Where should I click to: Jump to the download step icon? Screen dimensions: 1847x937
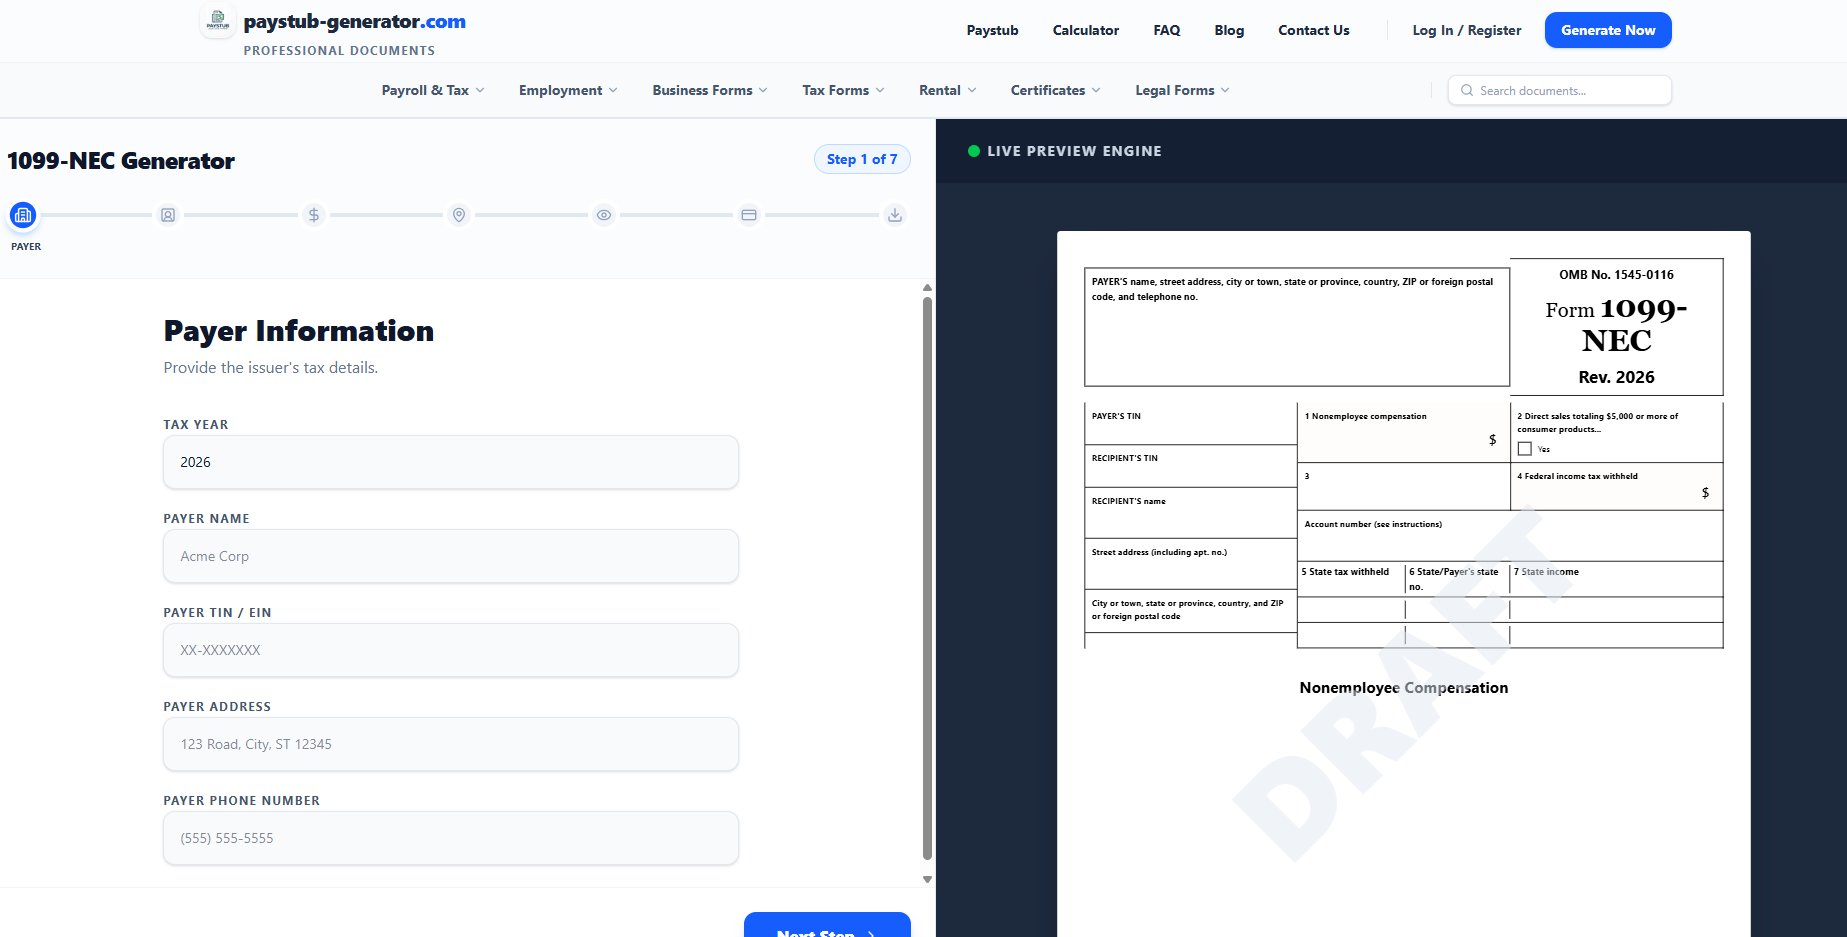(895, 215)
